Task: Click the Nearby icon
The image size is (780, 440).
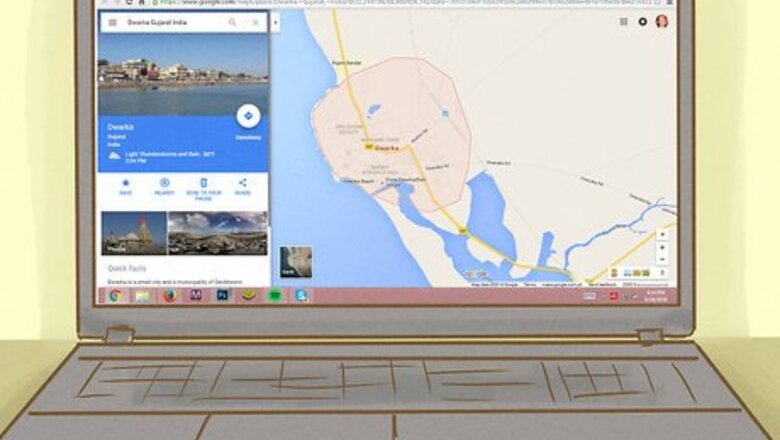Action: click(165, 183)
